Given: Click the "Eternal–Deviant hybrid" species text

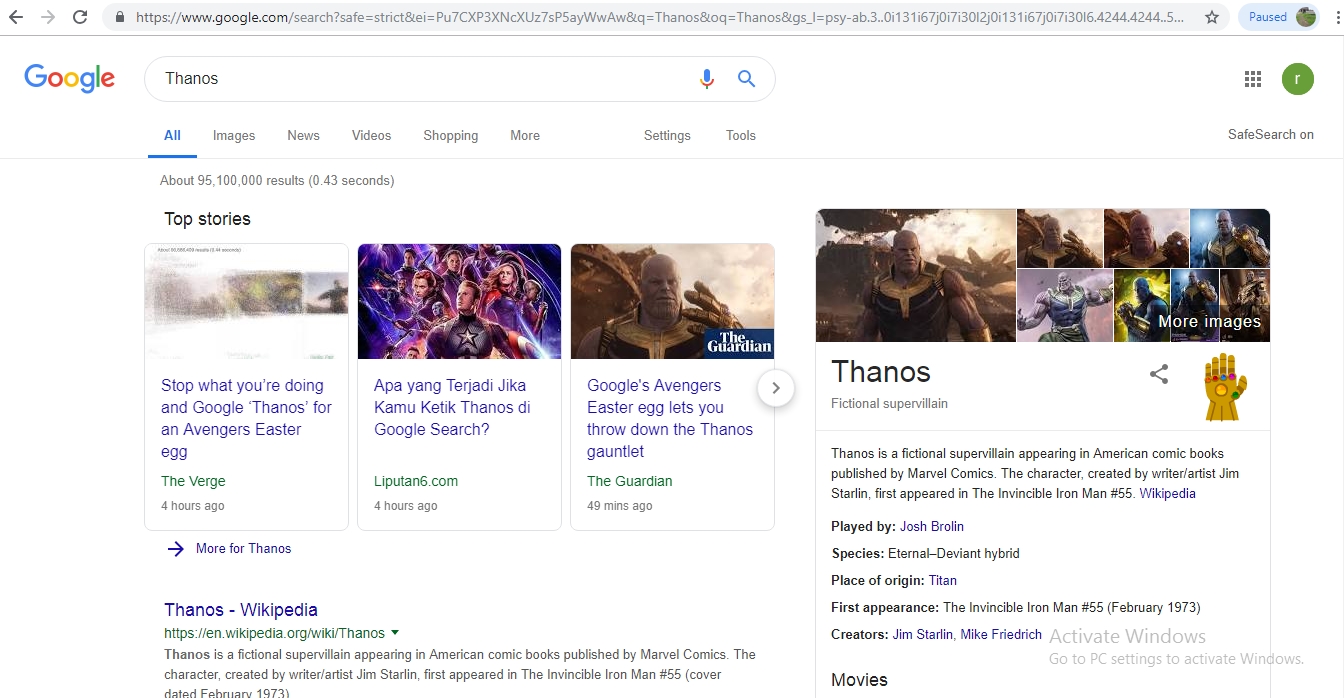Looking at the screenshot, I should coord(954,553).
